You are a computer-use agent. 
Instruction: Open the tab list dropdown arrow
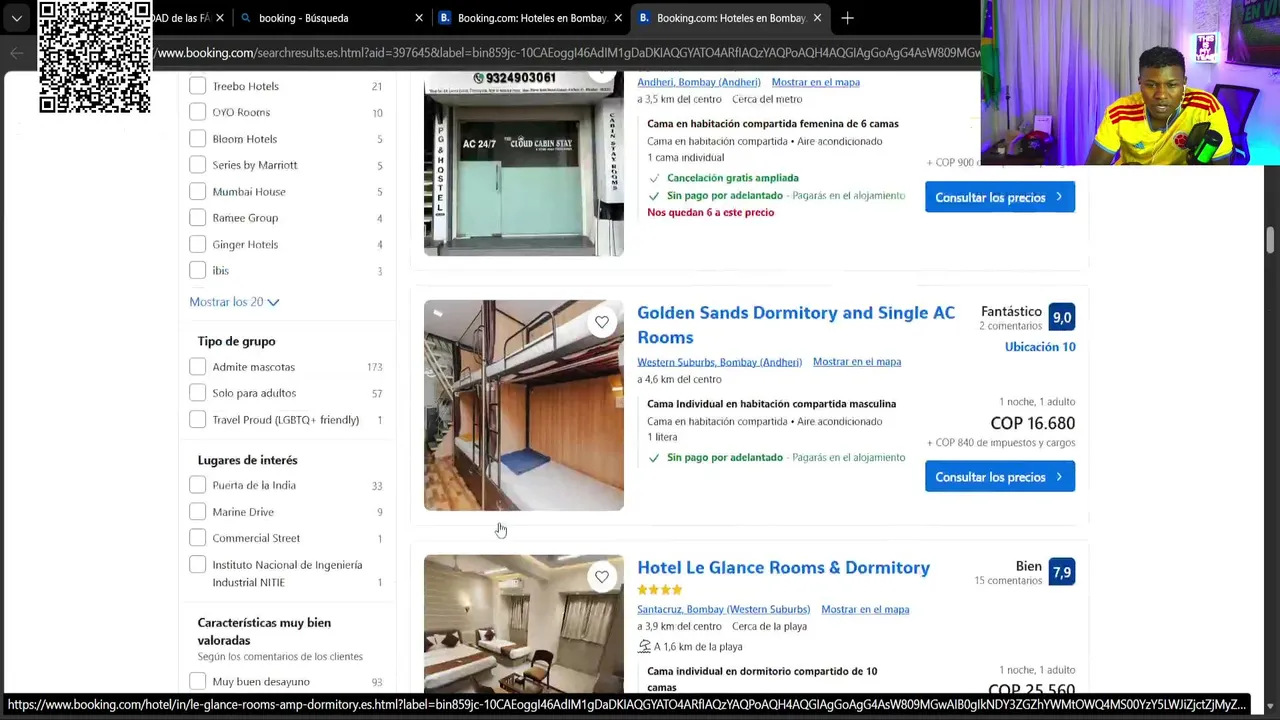click(x=17, y=18)
